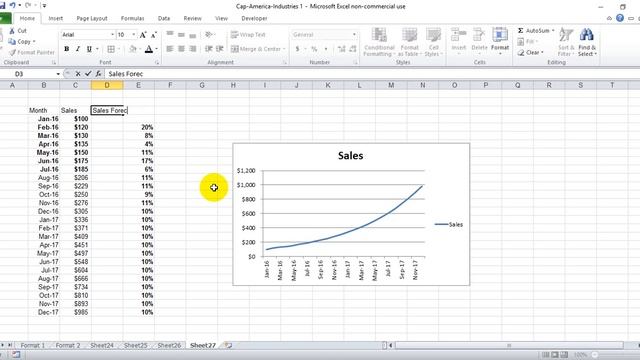Open the Font dialog launcher
Image resolution: width=640 pixels, height=360 pixels.
157,62
